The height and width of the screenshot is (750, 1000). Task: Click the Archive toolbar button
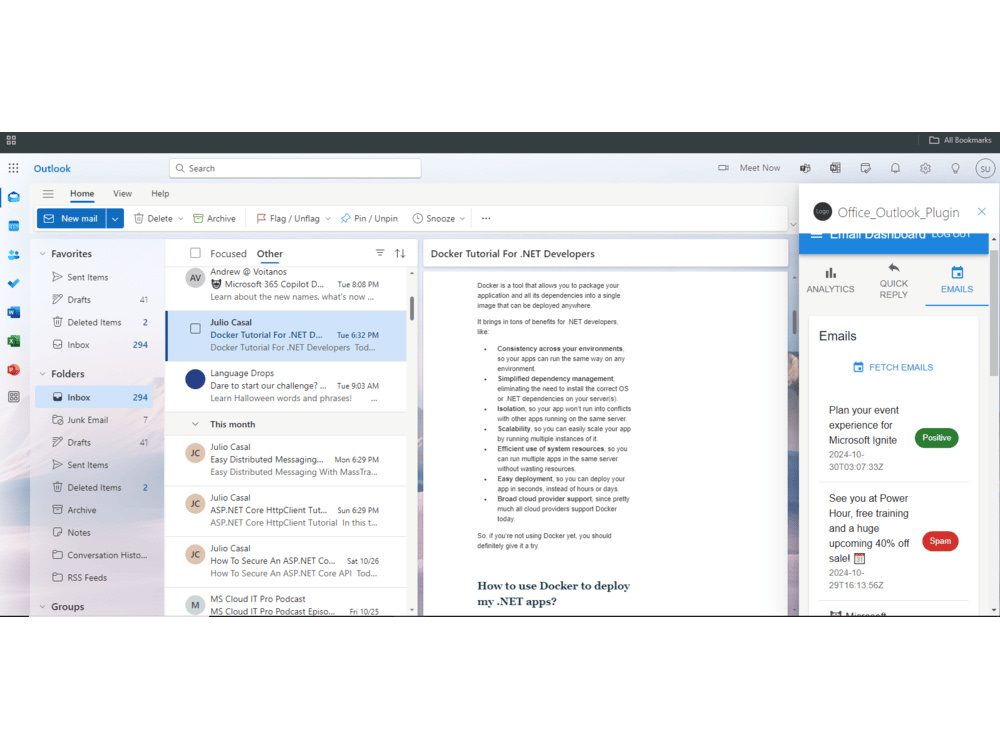(x=214, y=218)
